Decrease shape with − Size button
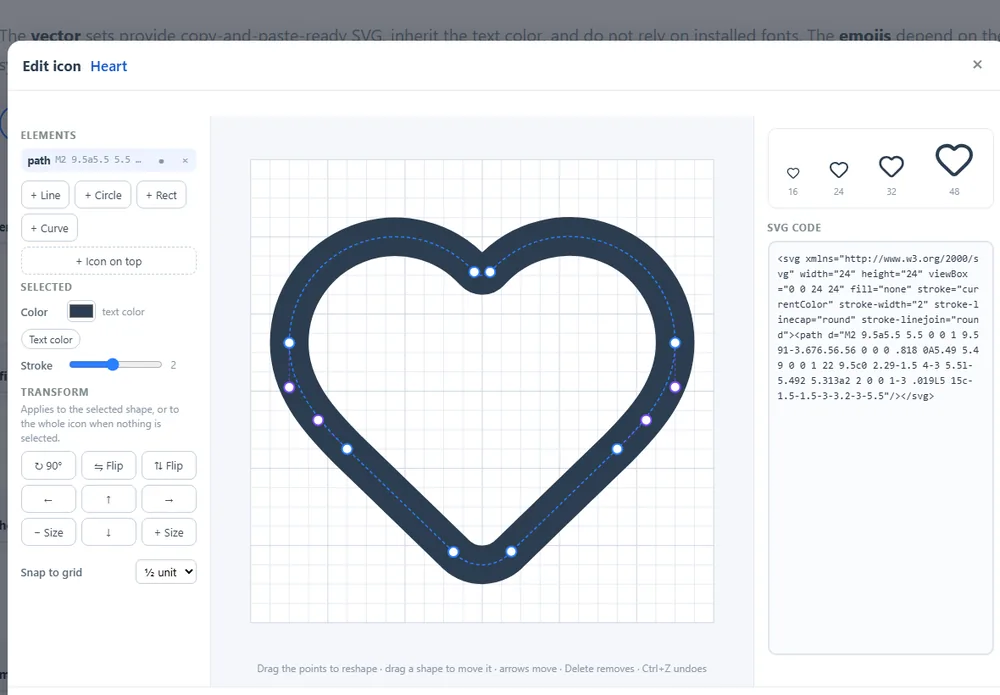The image size is (1000, 695). tap(48, 532)
